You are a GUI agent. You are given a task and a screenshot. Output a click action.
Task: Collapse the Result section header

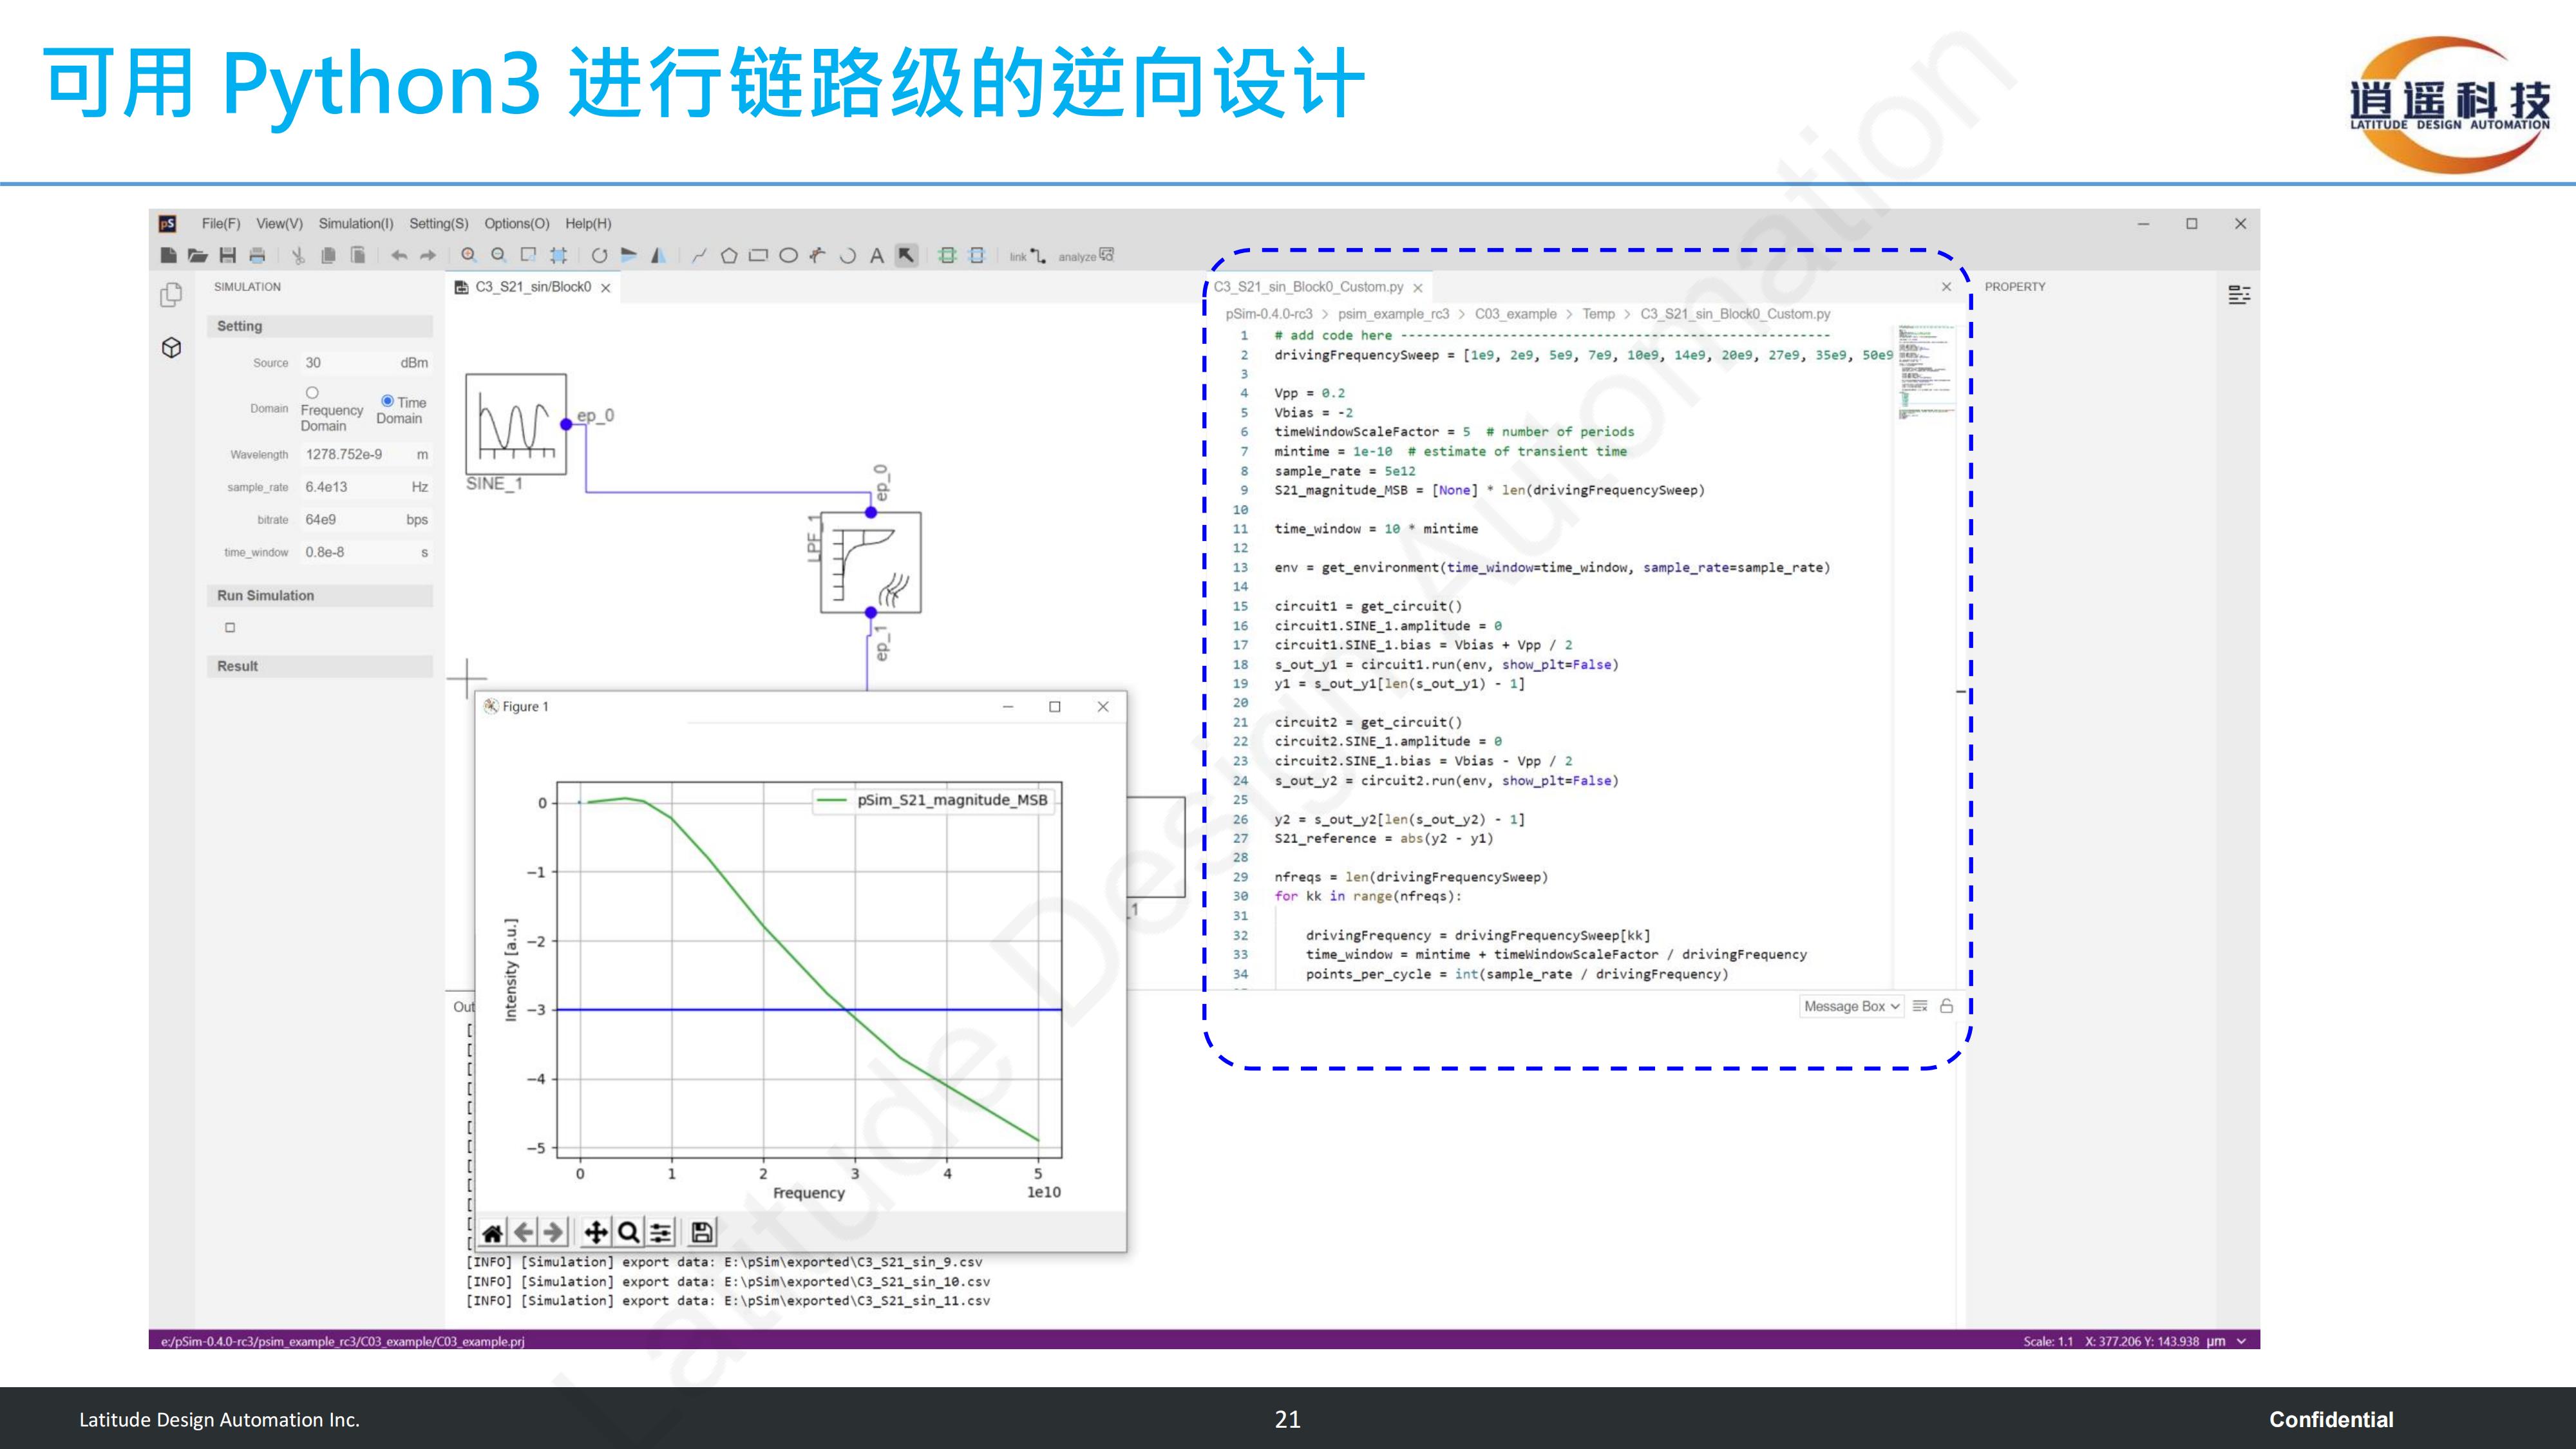tap(319, 666)
